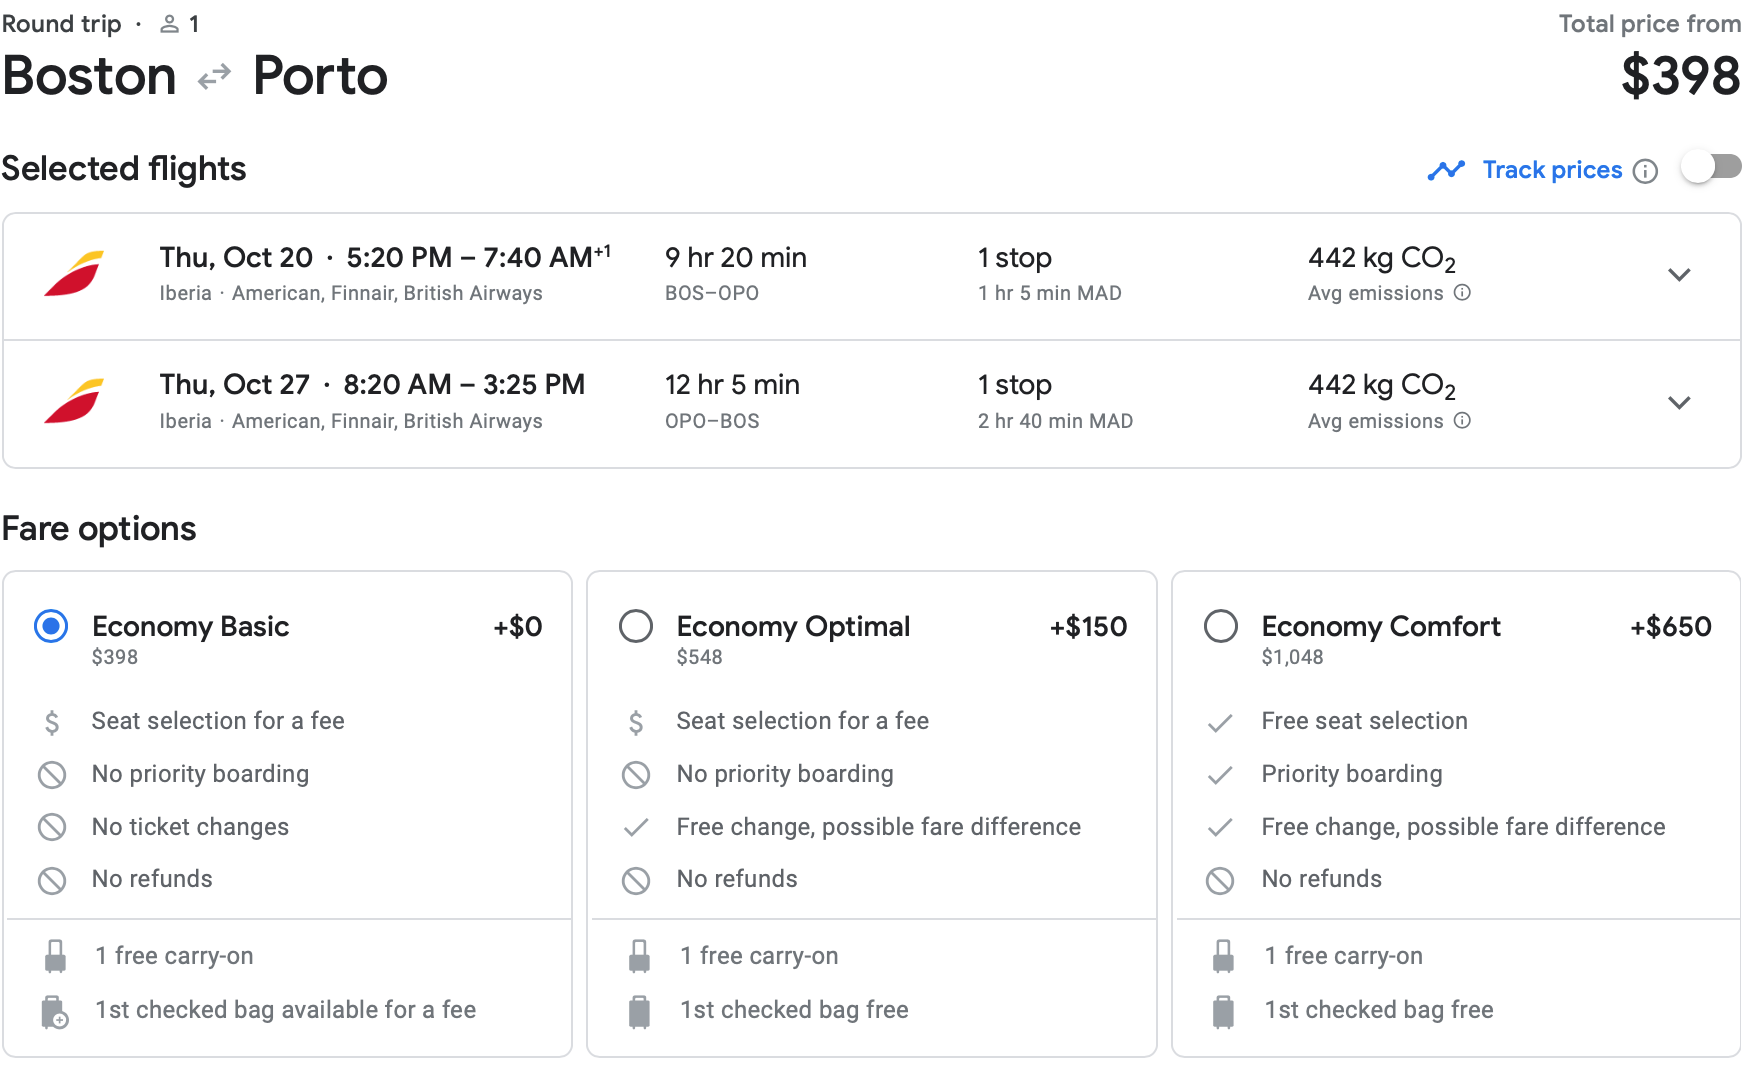Click the 1 hr 5 min MAD layover text

coord(1049,293)
